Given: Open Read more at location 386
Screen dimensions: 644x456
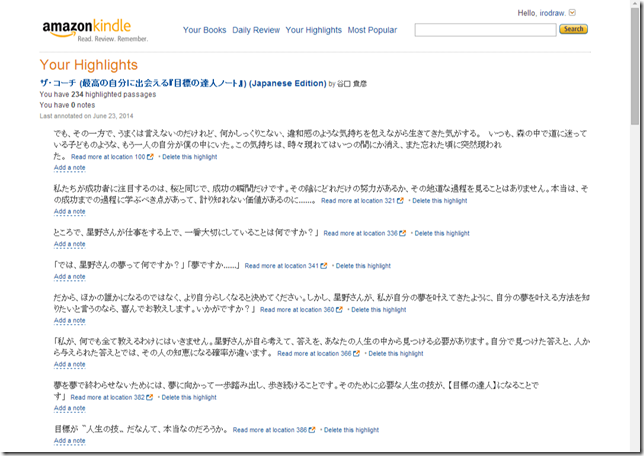Looking at the screenshot, I should coord(270,430).
